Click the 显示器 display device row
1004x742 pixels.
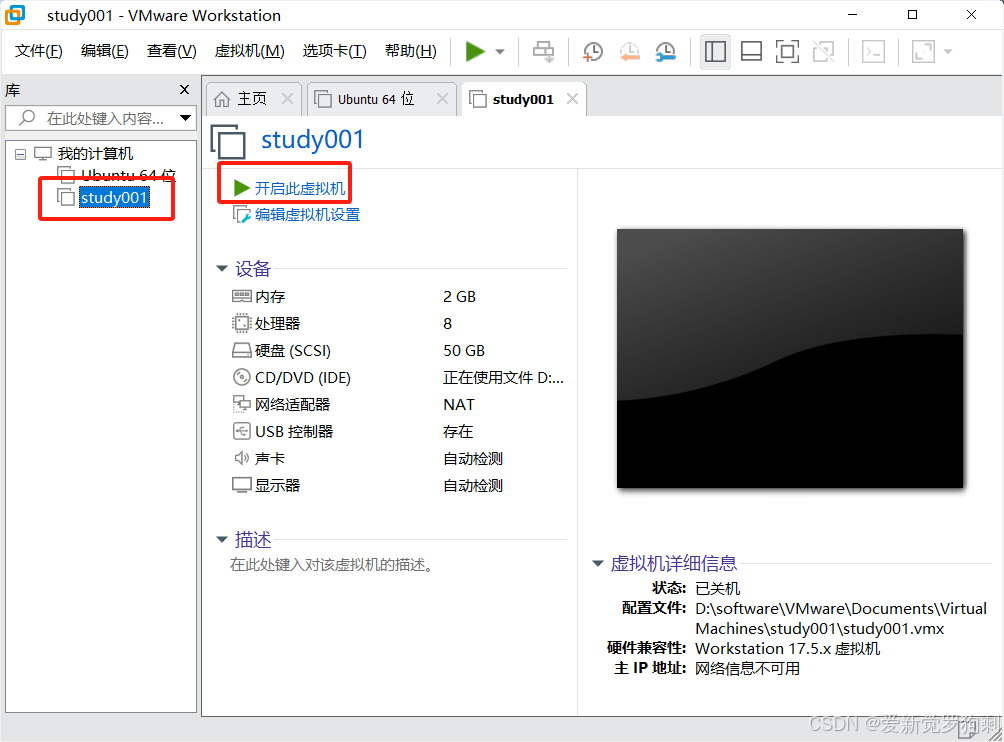tap(398, 485)
